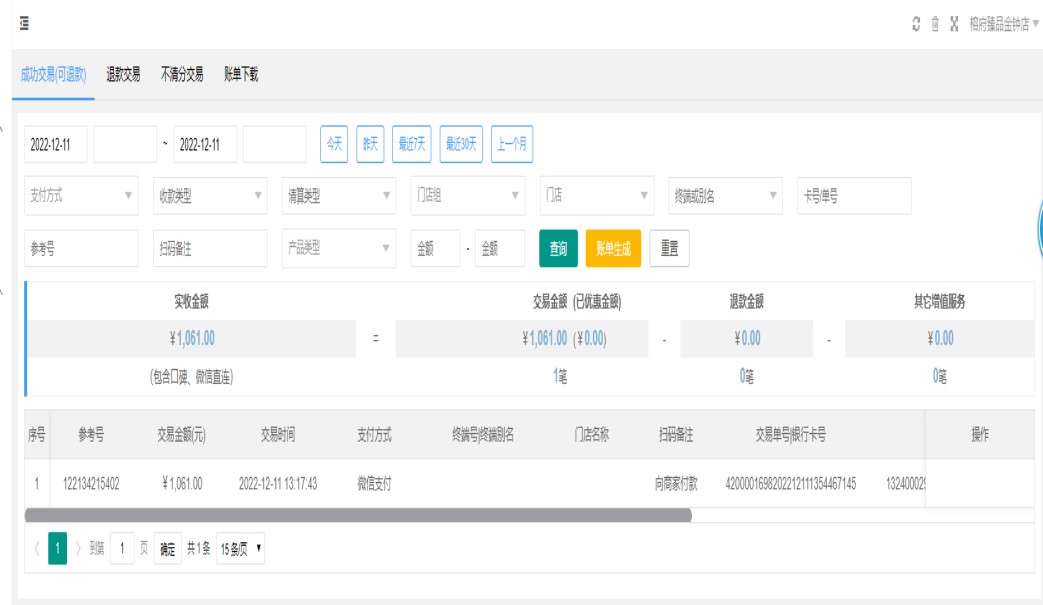Toggle fullscreen with the expand icon
Image resolution: width=1043 pixels, height=605 pixels.
tap(954, 25)
